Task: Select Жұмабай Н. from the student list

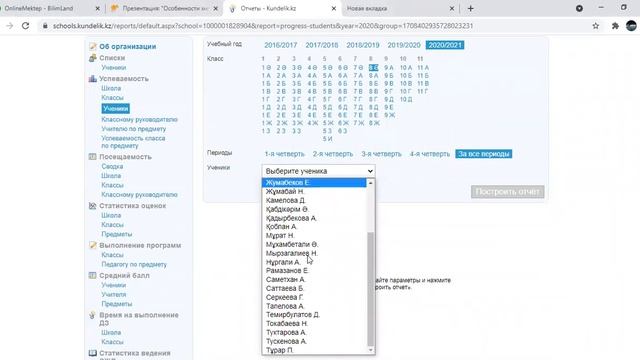Action: [314, 191]
